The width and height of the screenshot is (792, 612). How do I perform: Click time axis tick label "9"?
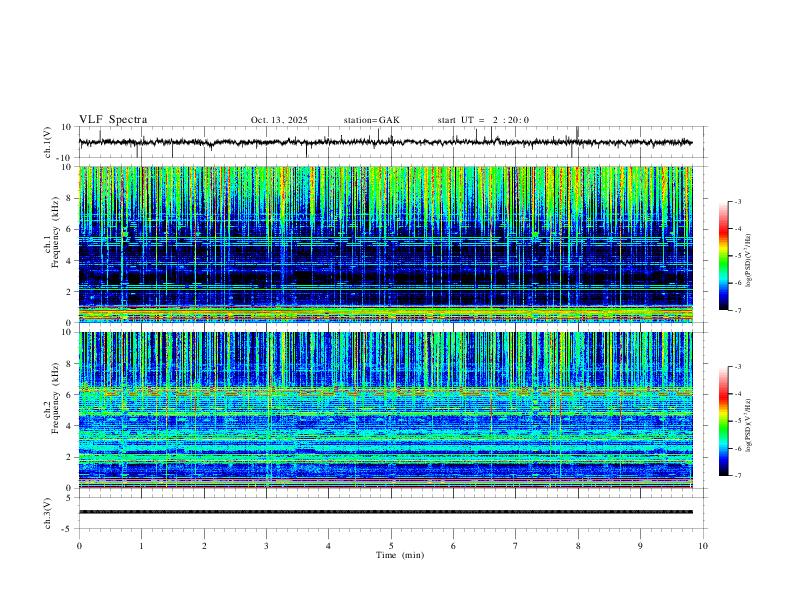coord(640,546)
